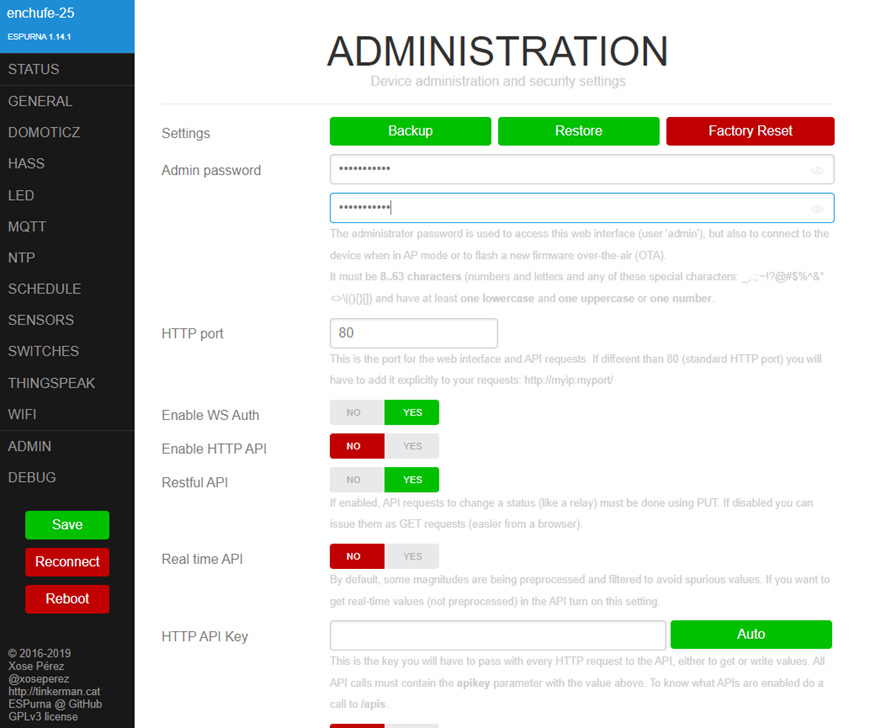The width and height of the screenshot is (886, 728).
Task: Go to the MQTT settings page
Action: pyautogui.click(x=27, y=226)
